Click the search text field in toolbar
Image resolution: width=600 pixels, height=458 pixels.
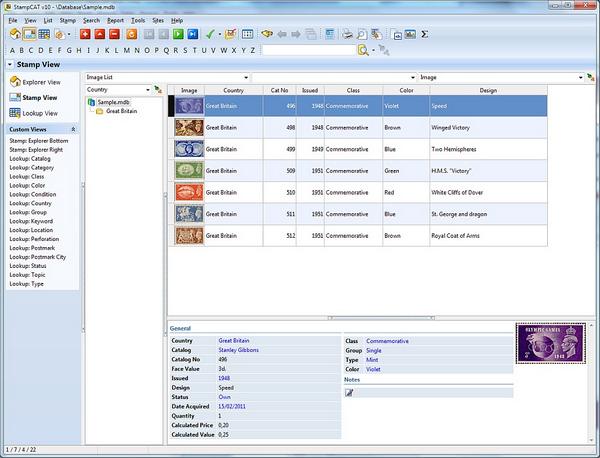coord(309,50)
